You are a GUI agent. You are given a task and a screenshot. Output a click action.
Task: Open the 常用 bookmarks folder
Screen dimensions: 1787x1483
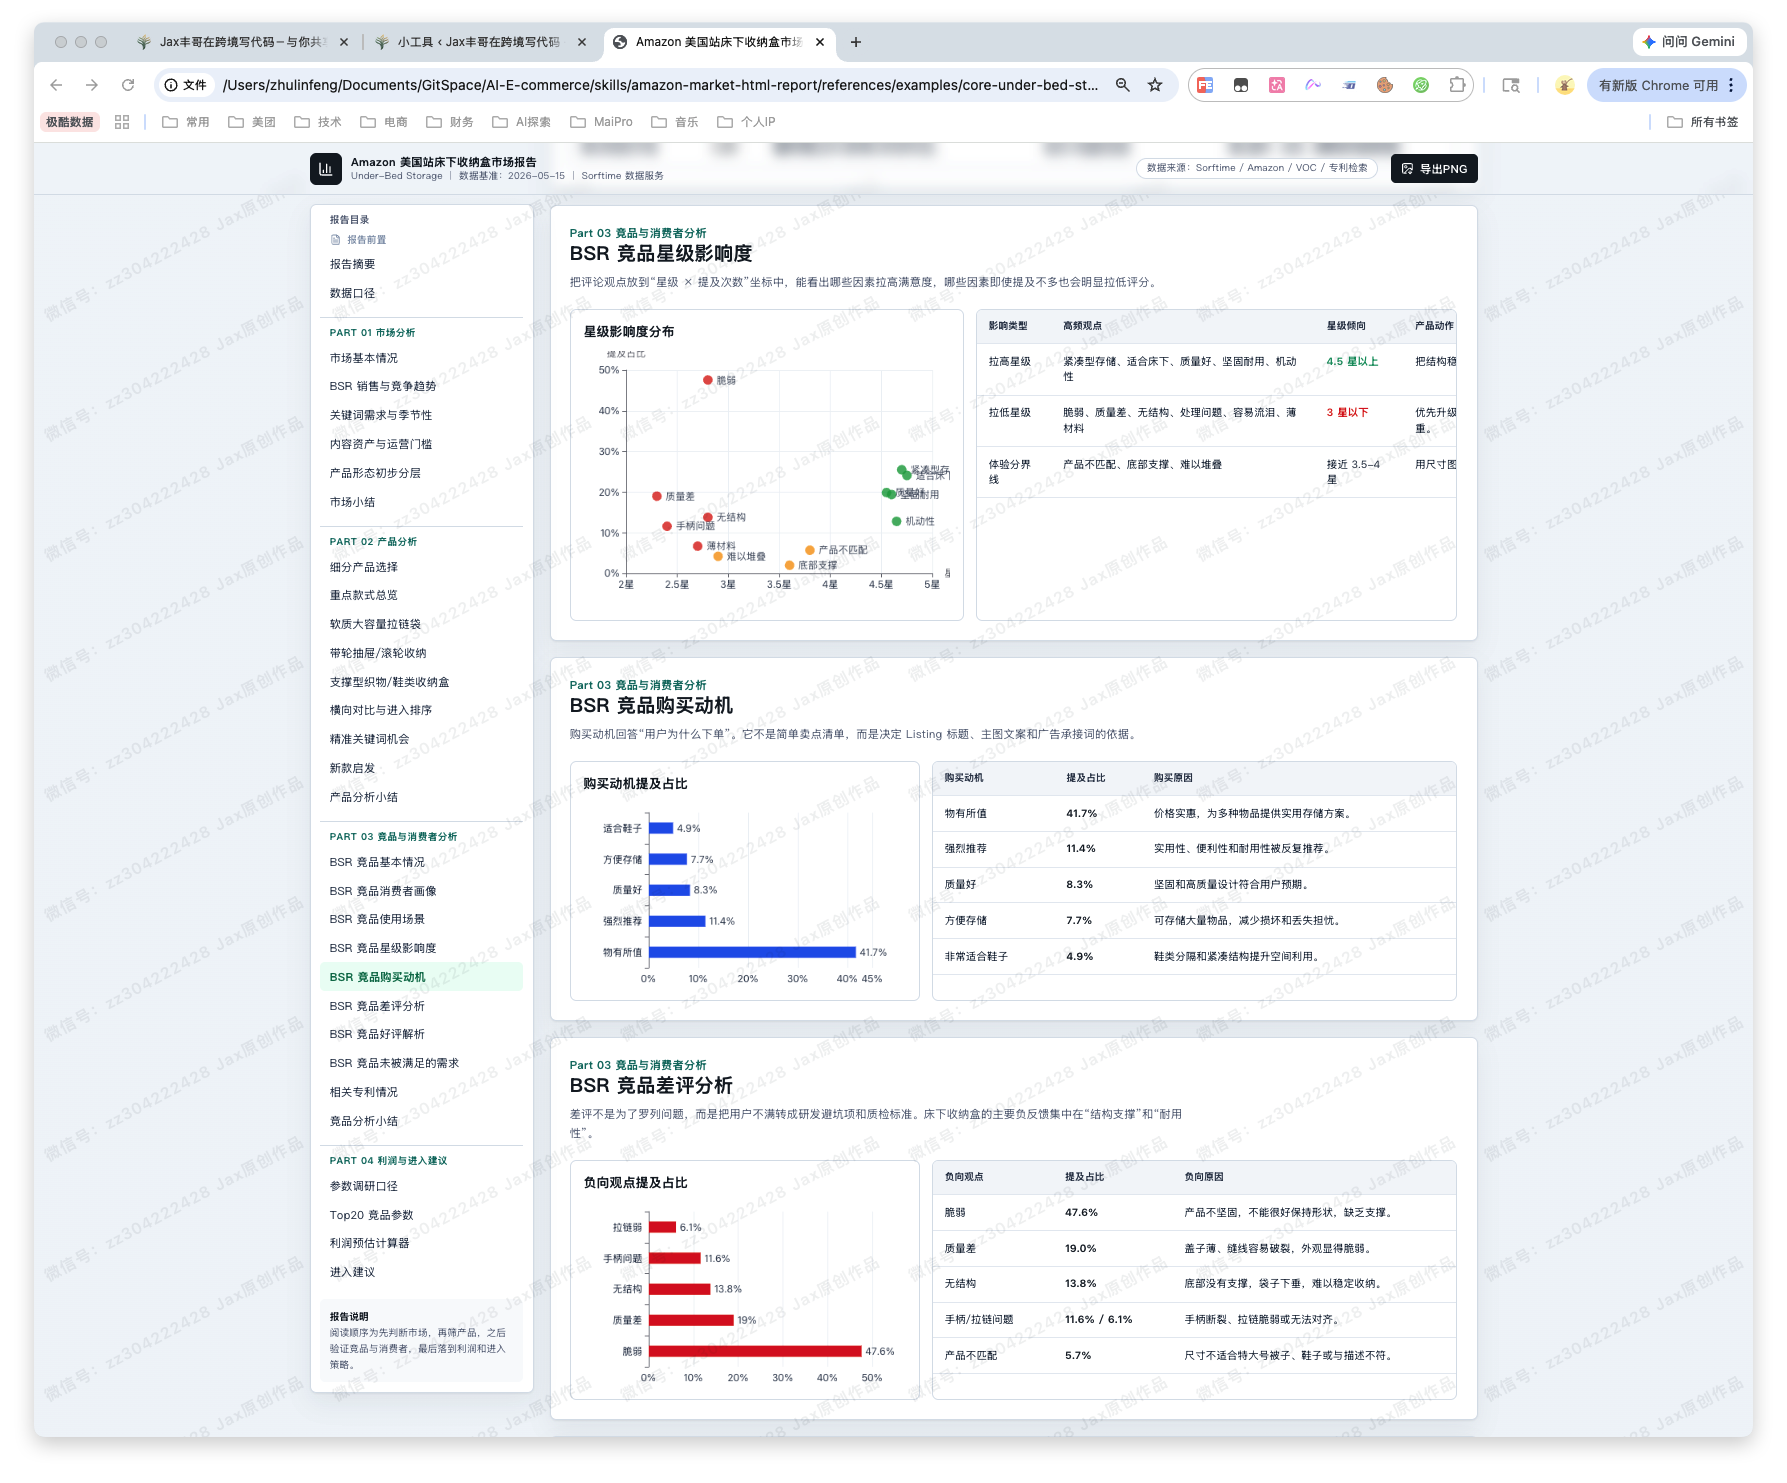point(186,122)
